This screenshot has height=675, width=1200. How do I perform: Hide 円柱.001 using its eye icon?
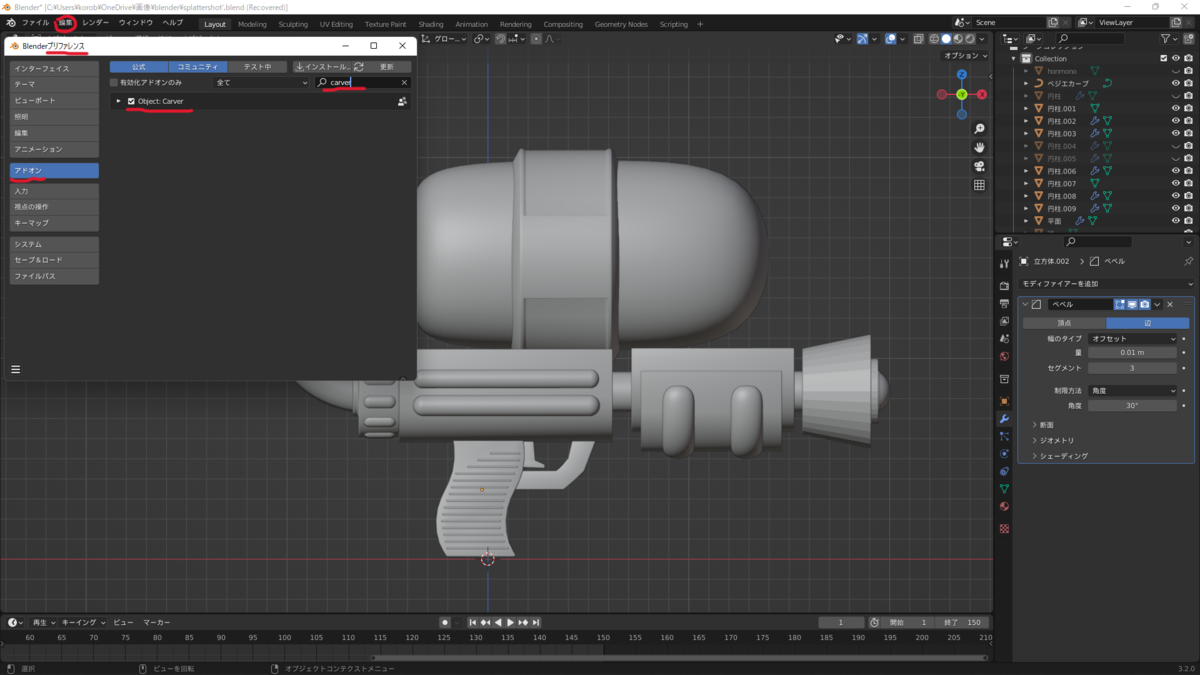pos(1175,109)
